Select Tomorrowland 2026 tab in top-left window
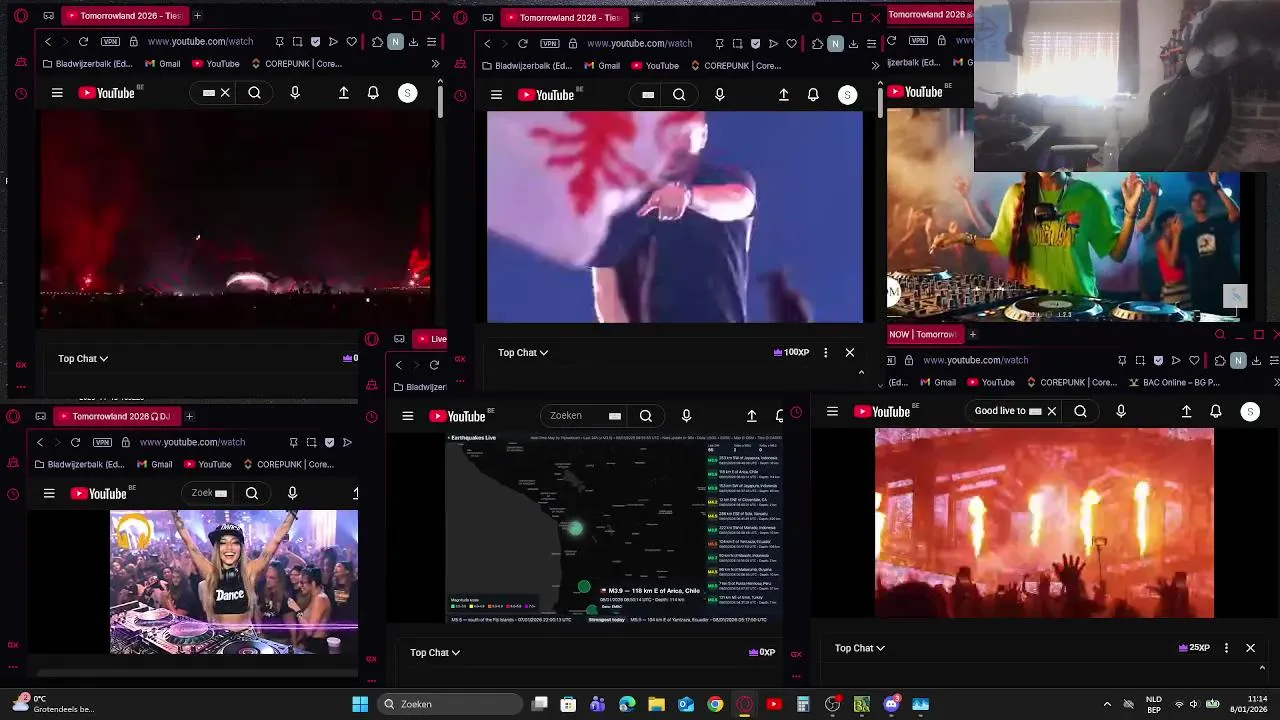The image size is (1280, 720). (x=124, y=16)
